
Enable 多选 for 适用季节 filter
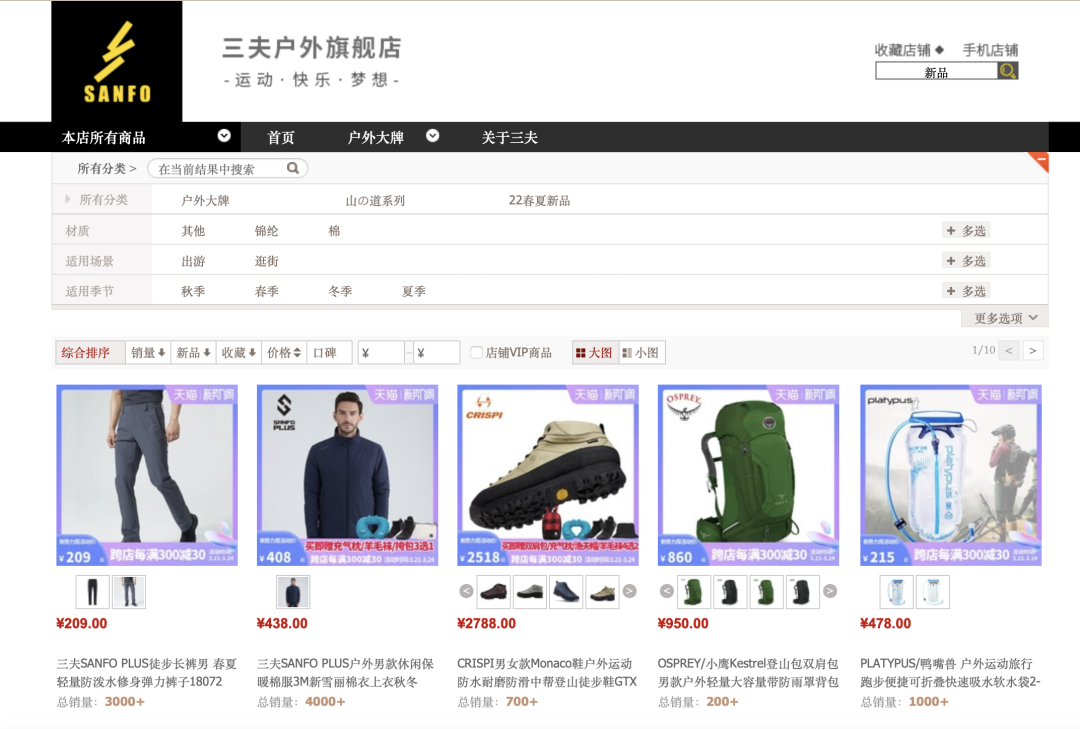(966, 291)
